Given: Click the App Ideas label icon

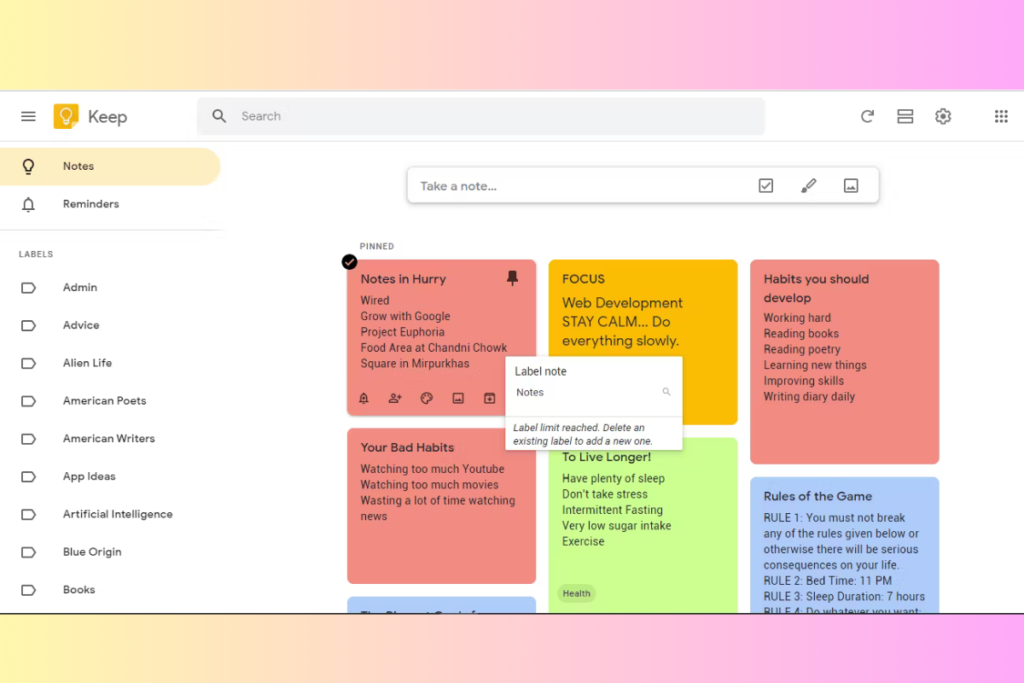Looking at the screenshot, I should (x=28, y=477).
